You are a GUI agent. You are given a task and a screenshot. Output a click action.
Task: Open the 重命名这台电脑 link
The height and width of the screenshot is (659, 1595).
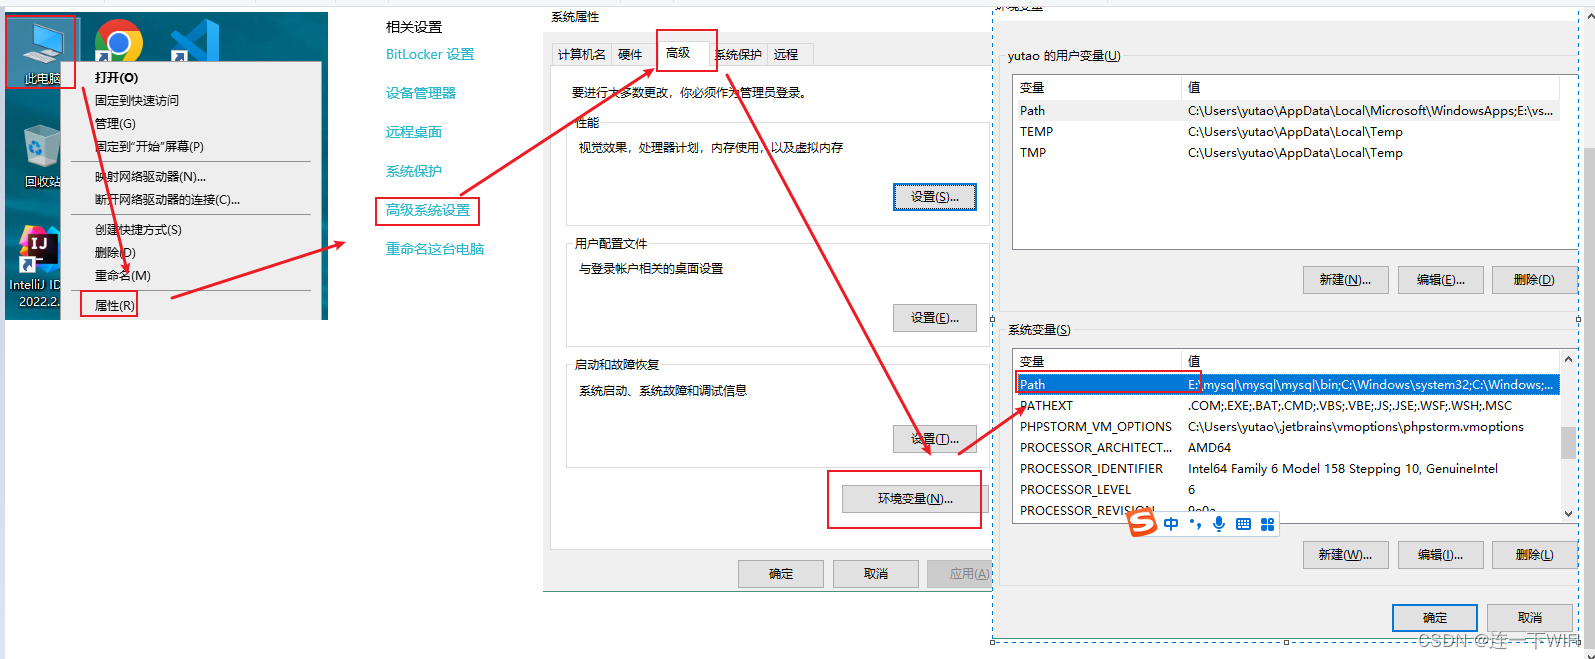[435, 249]
